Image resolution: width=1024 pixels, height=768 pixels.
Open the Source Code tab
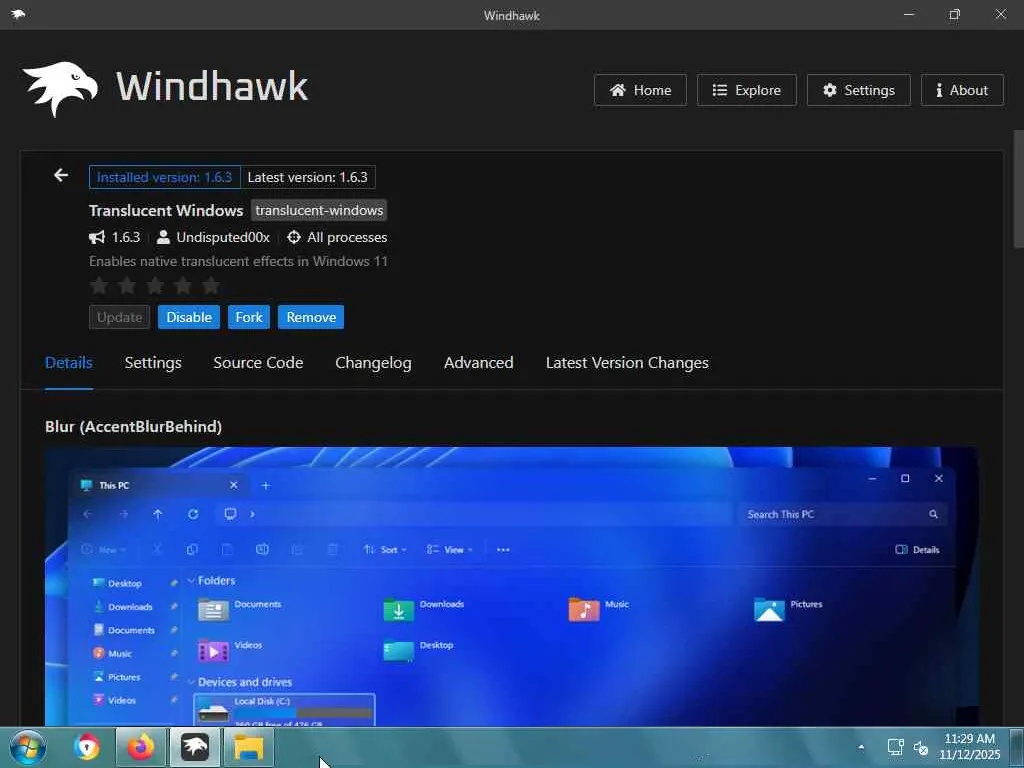click(258, 362)
